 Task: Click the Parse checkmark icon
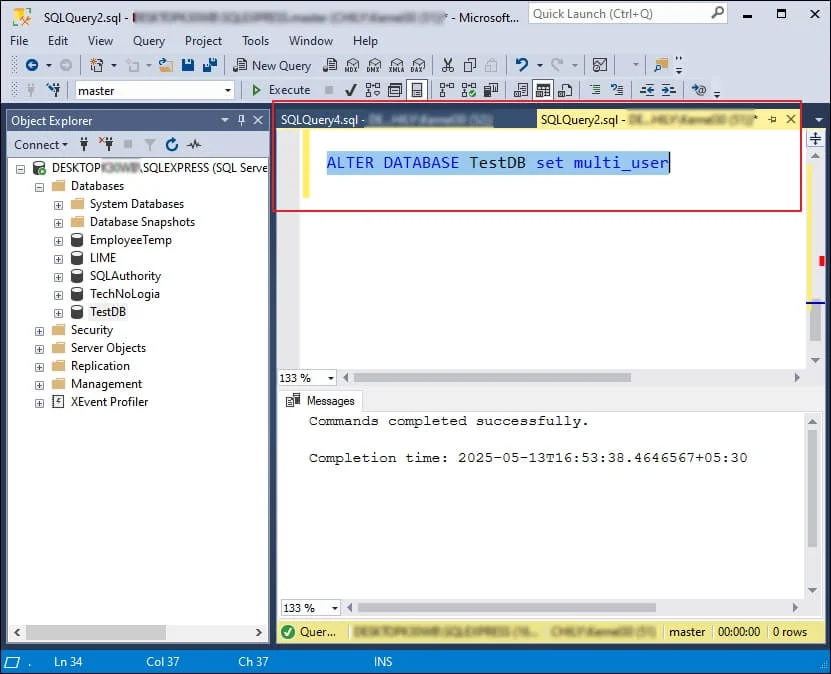350,90
